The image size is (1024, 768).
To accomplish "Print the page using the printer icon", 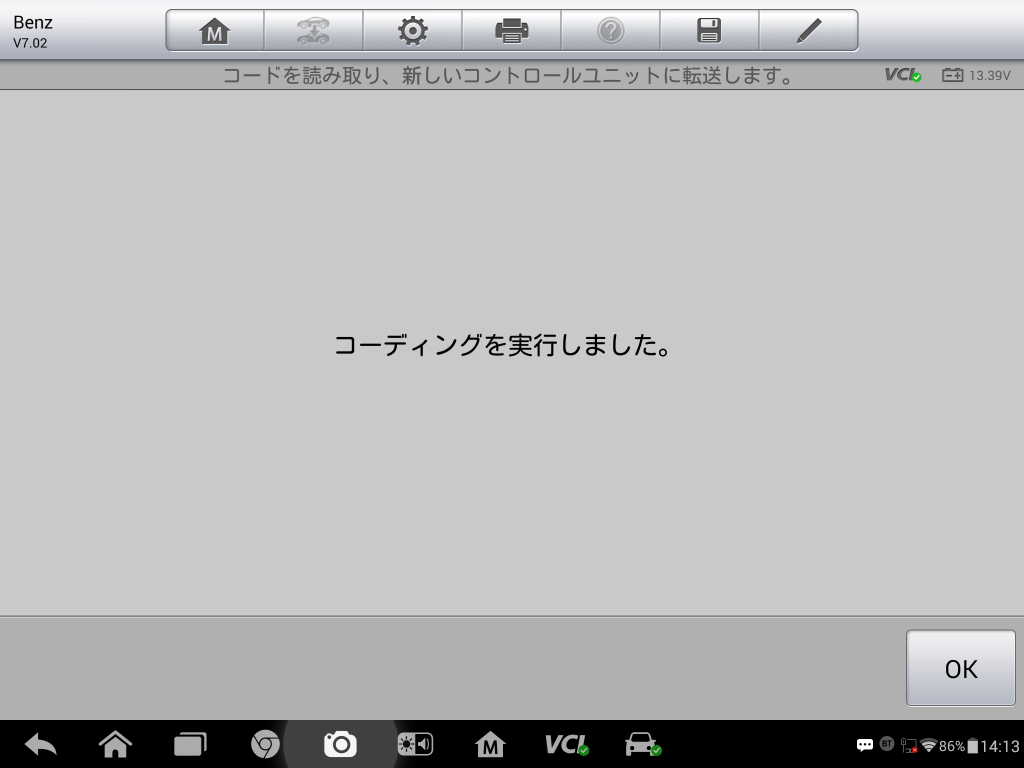I will (511, 31).
